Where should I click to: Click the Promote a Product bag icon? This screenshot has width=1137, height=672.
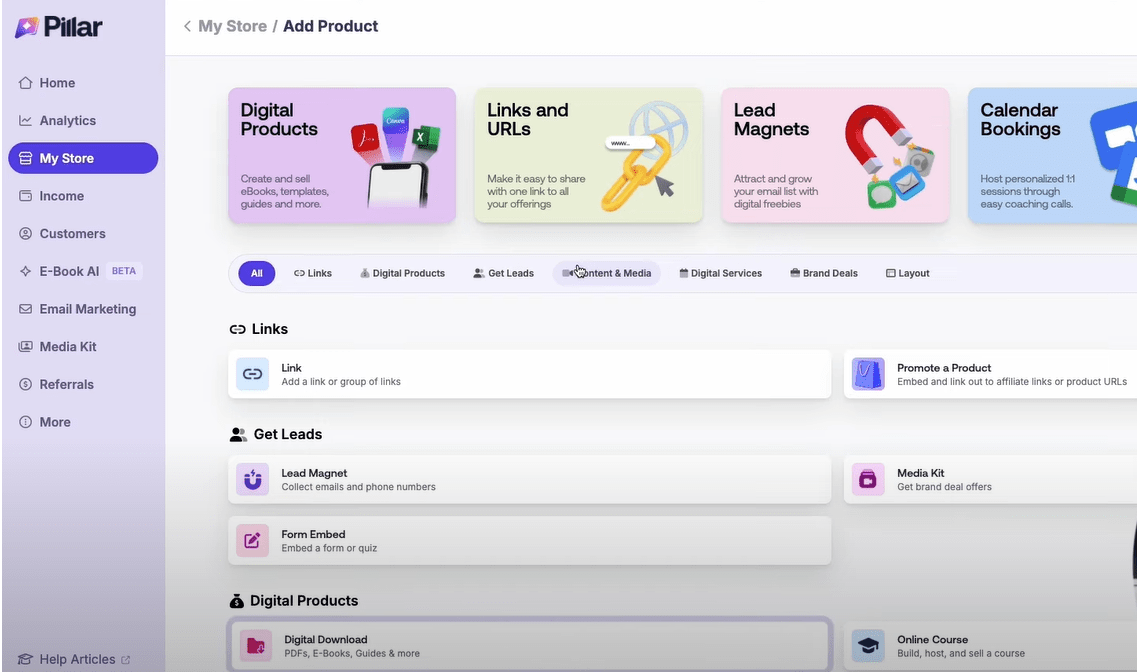tap(868, 374)
